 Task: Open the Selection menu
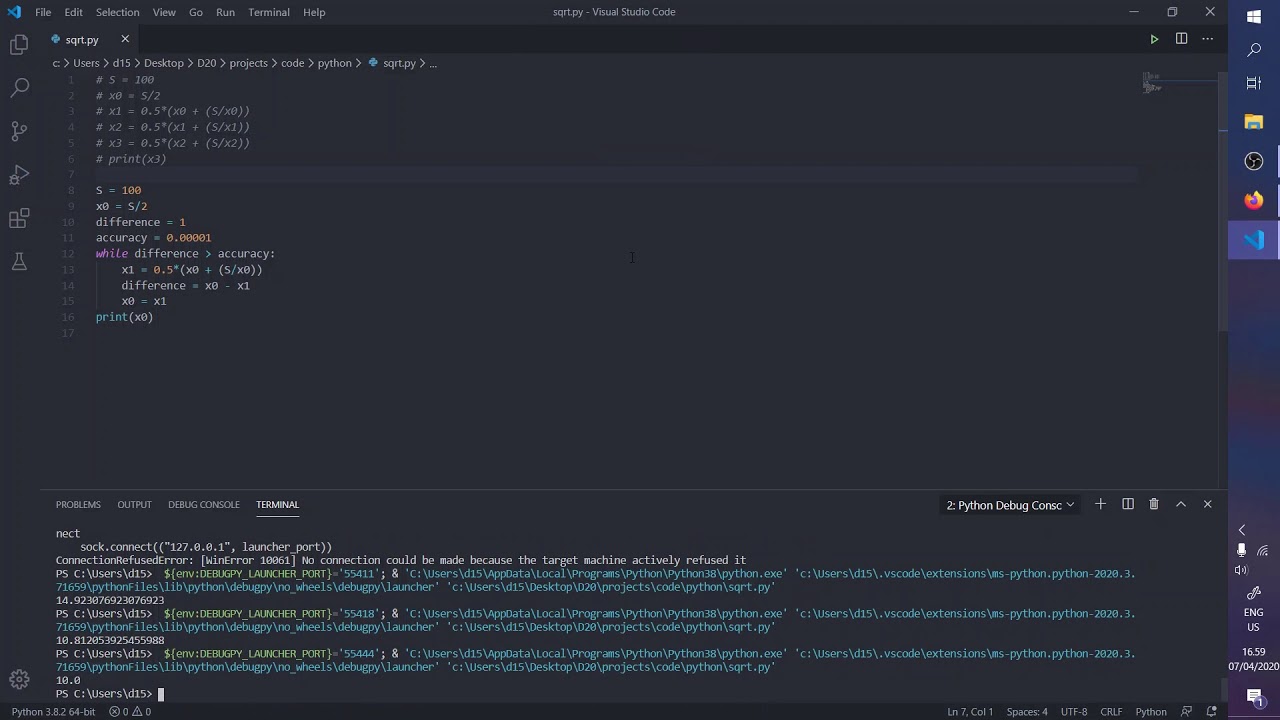118,12
